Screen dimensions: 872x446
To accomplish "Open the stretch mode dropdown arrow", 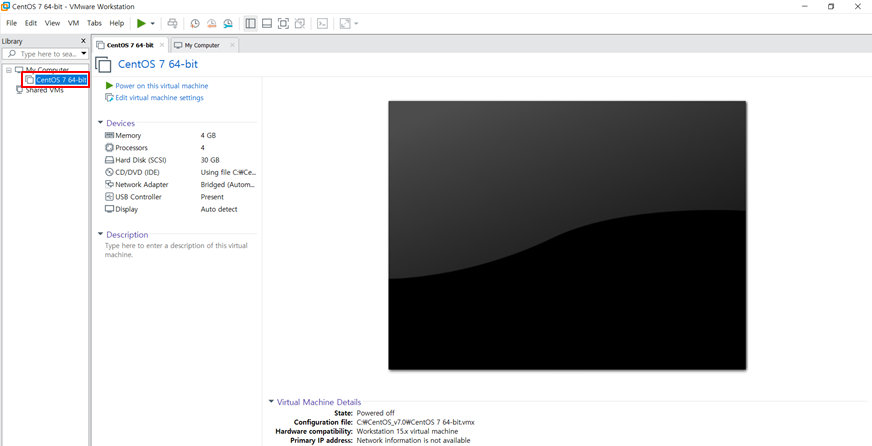I will [356, 24].
